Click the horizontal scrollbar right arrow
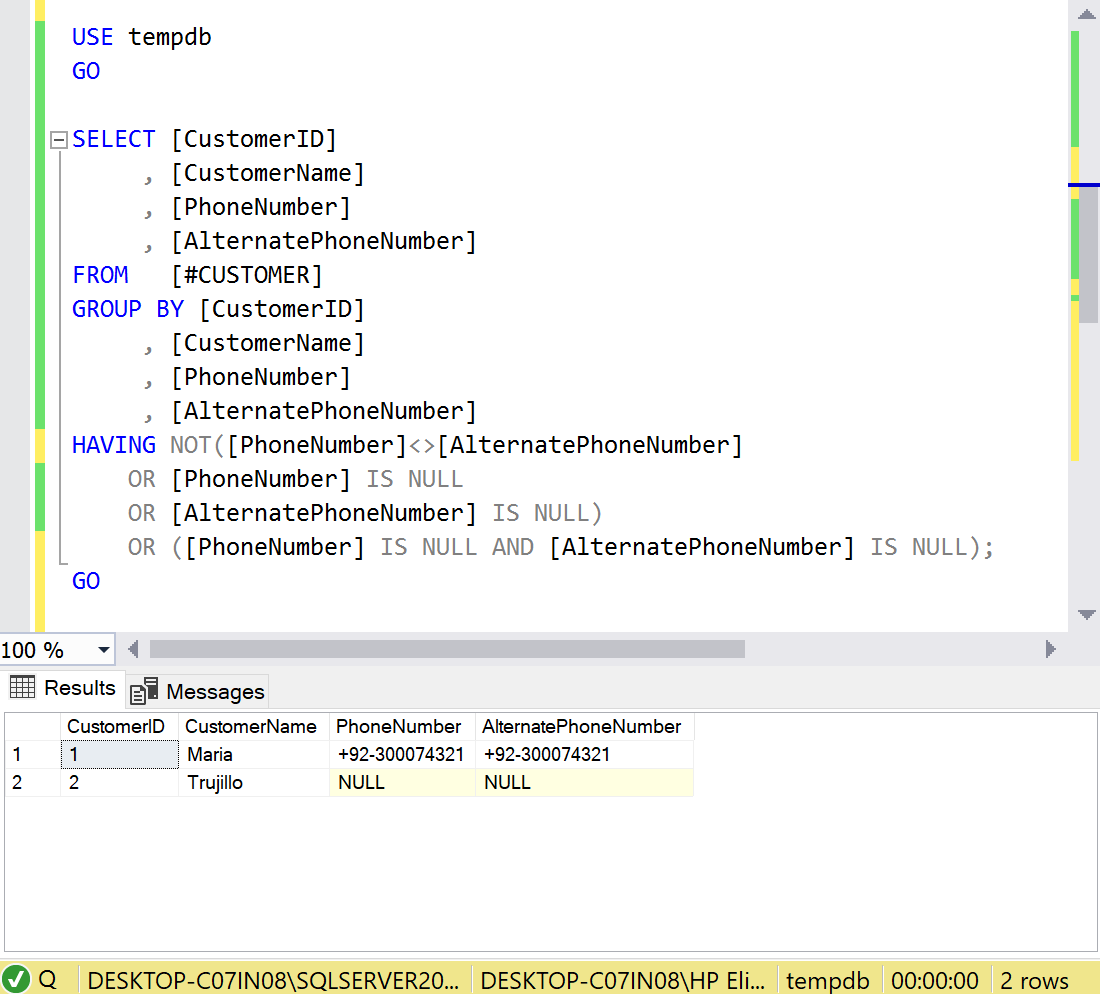The width and height of the screenshot is (1100, 994). [x=1050, y=650]
